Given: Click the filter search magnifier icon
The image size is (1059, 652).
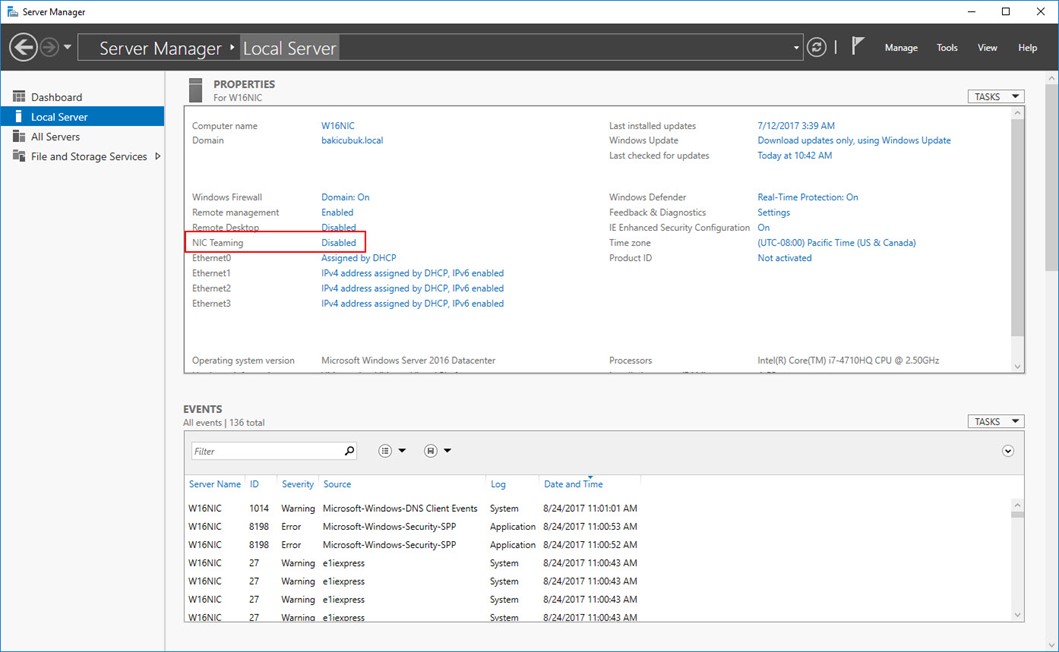Looking at the screenshot, I should pos(349,451).
